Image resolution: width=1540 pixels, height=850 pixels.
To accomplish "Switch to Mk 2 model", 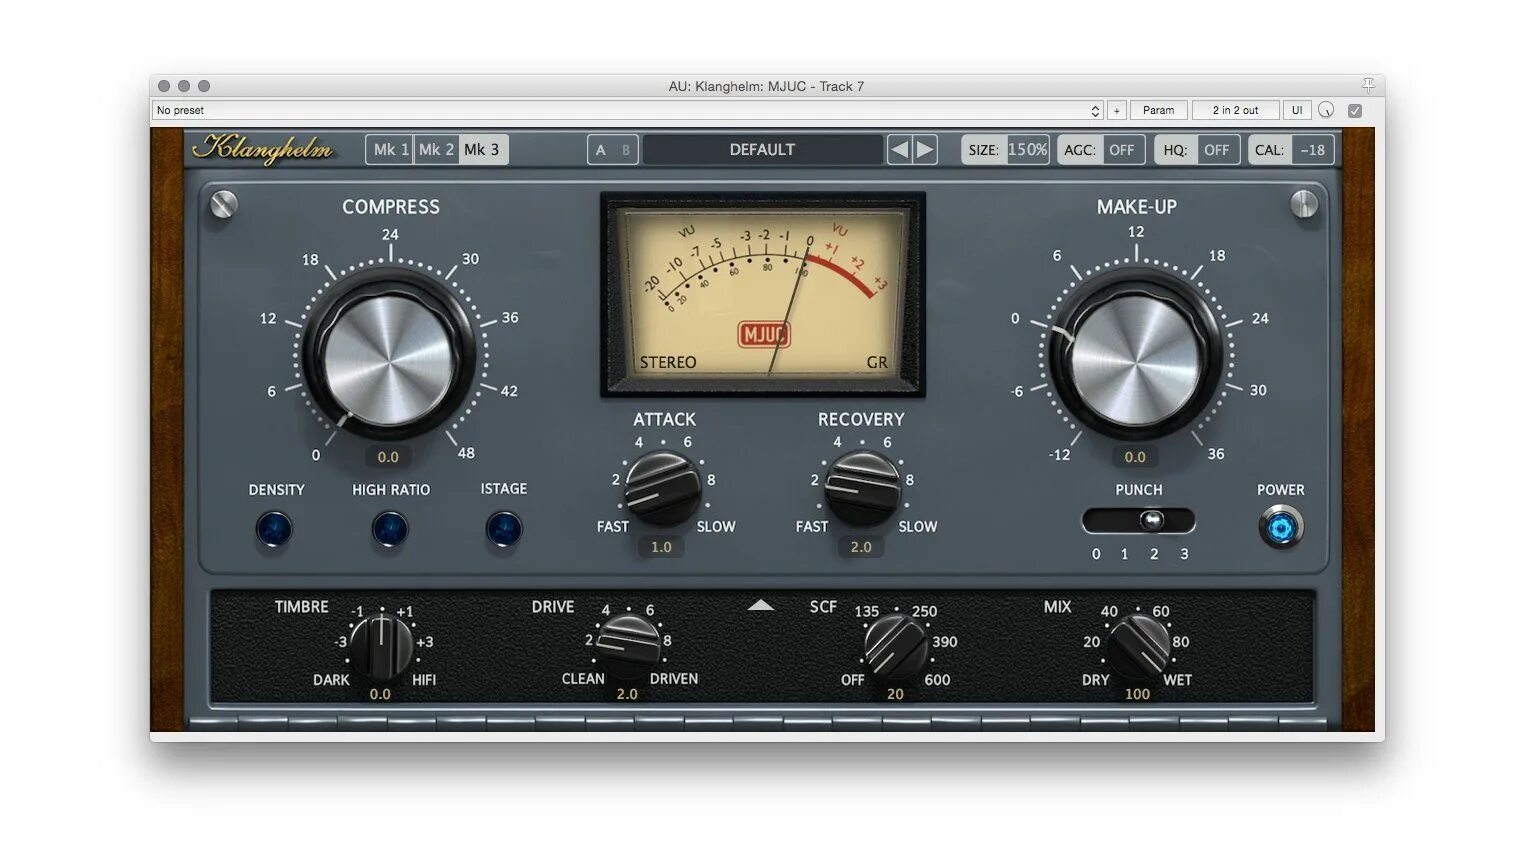I will point(436,149).
